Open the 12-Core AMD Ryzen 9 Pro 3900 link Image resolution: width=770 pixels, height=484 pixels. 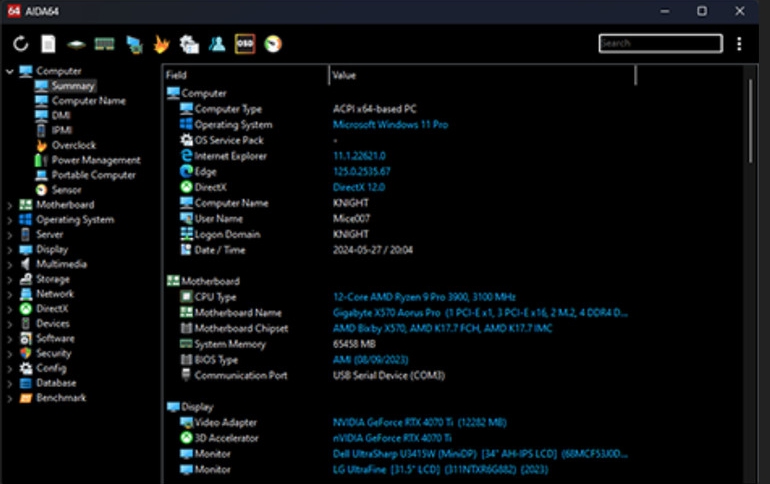(424, 297)
